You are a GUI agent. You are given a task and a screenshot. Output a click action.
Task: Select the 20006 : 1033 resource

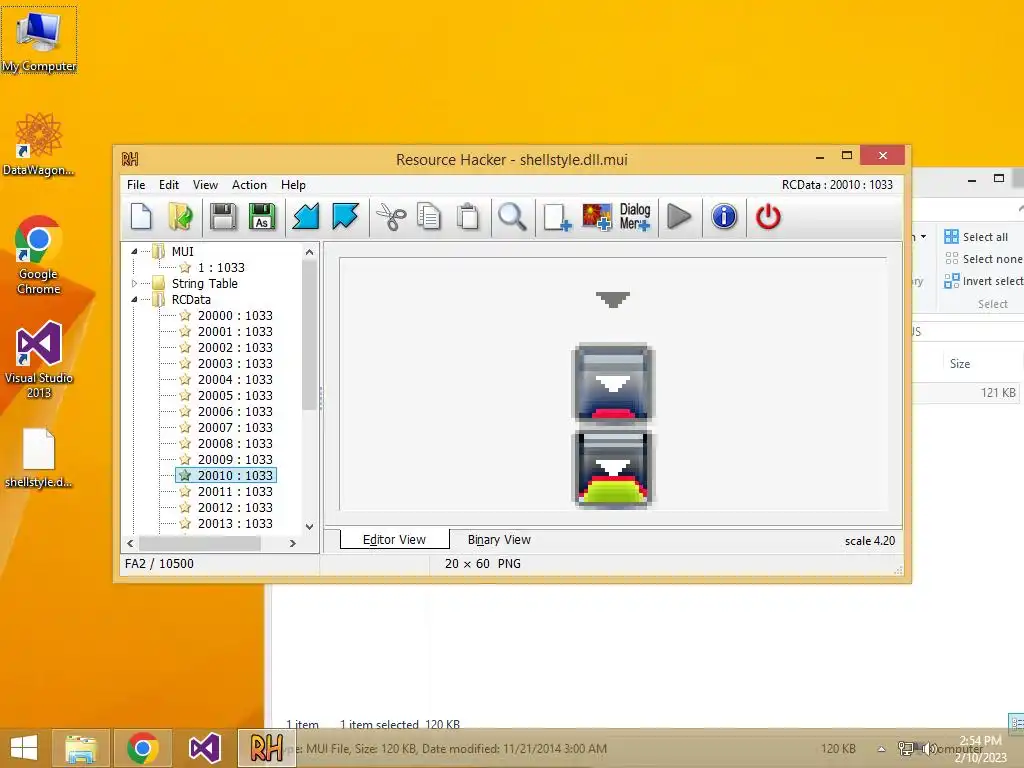(x=235, y=411)
